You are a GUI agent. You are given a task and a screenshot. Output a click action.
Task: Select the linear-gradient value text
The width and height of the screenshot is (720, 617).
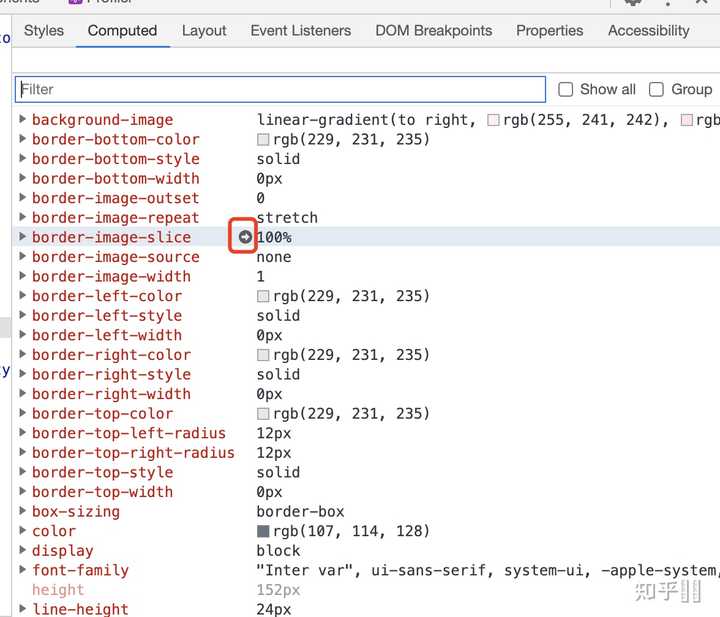366,120
